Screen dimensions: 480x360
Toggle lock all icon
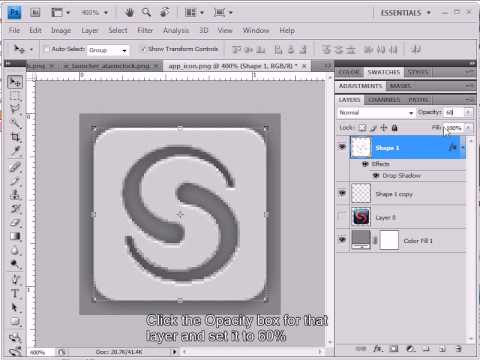(394, 128)
